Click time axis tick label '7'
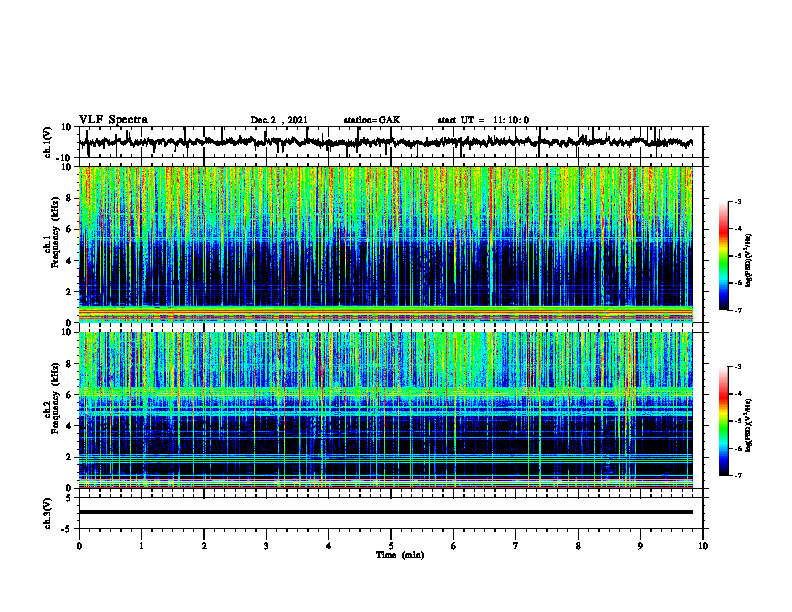Image resolution: width=792 pixels, height=612 pixels. pos(516,546)
